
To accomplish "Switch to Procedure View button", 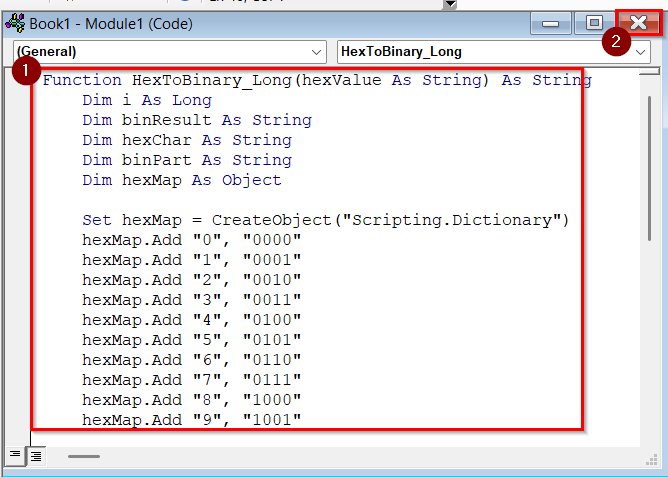I will (x=15, y=455).
